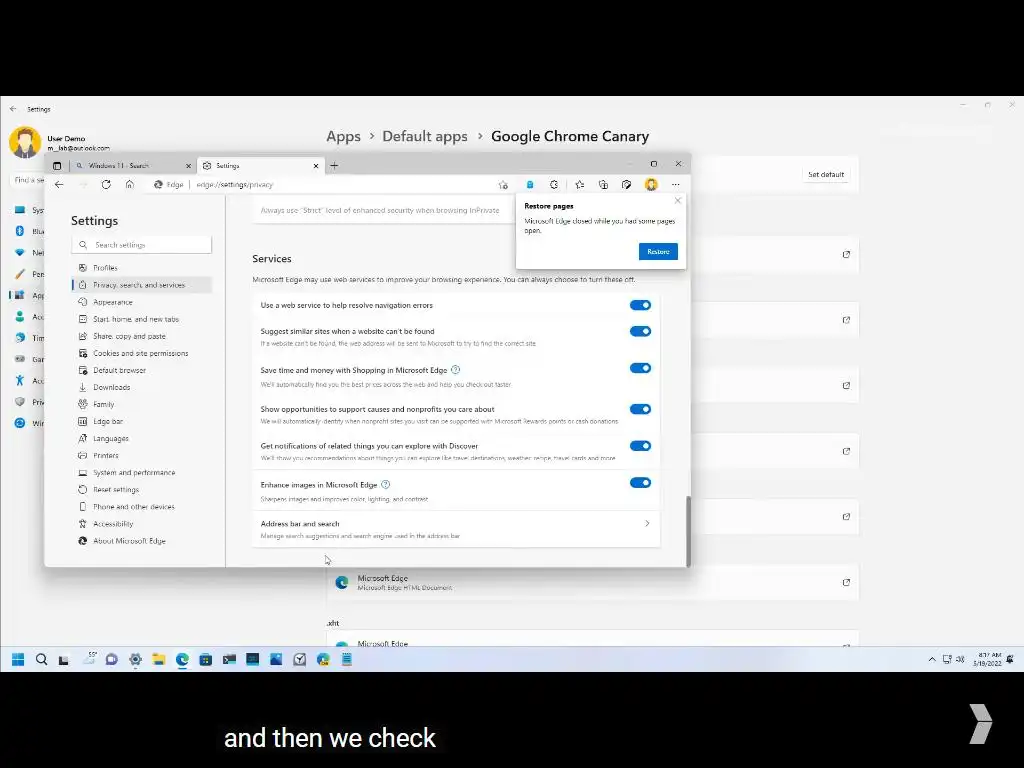
Task: Open Microsoft Edge HTML Document association row
Action: click(593, 583)
